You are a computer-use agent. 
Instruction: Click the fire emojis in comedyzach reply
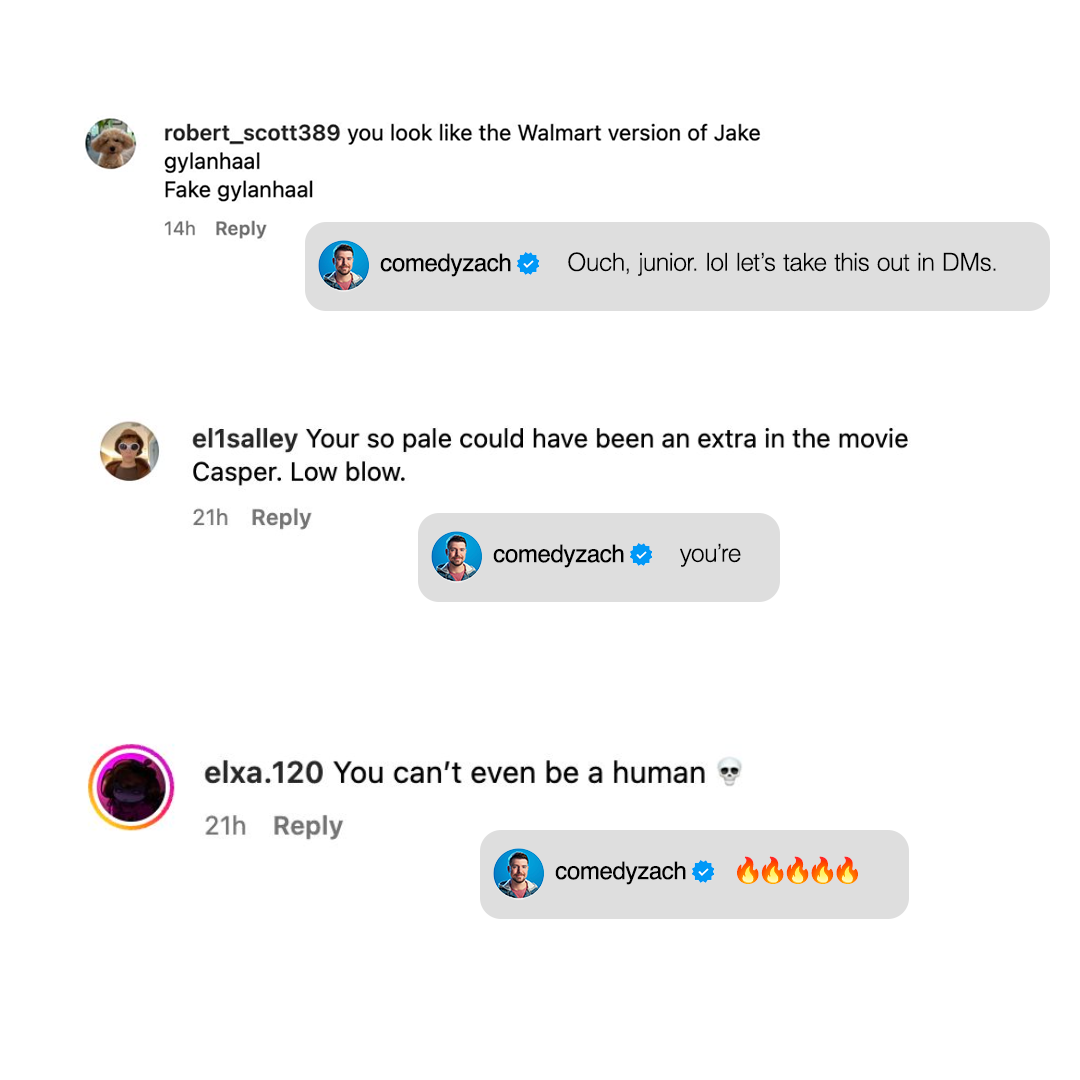797,871
